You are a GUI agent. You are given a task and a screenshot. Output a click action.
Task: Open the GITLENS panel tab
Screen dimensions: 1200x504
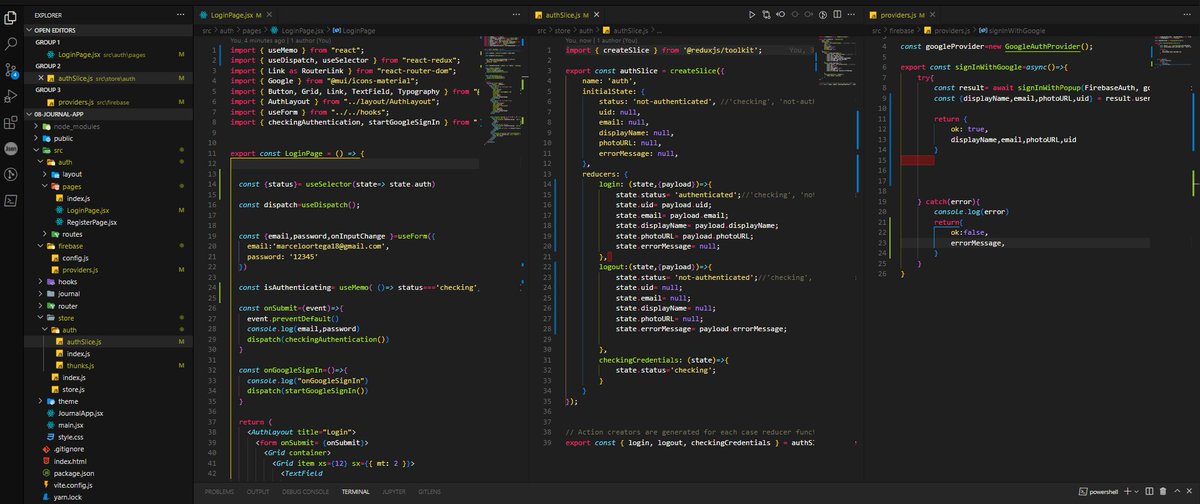tap(430, 492)
